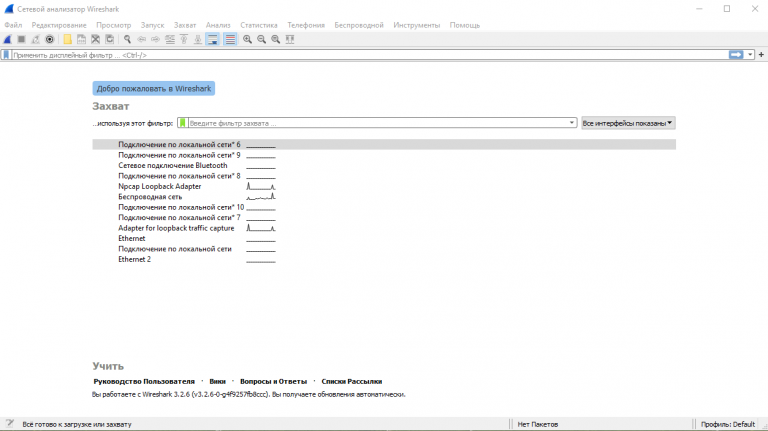Select interface 'Подключение по локальной сети* 10'
This screenshot has width=768, height=431.
point(181,207)
